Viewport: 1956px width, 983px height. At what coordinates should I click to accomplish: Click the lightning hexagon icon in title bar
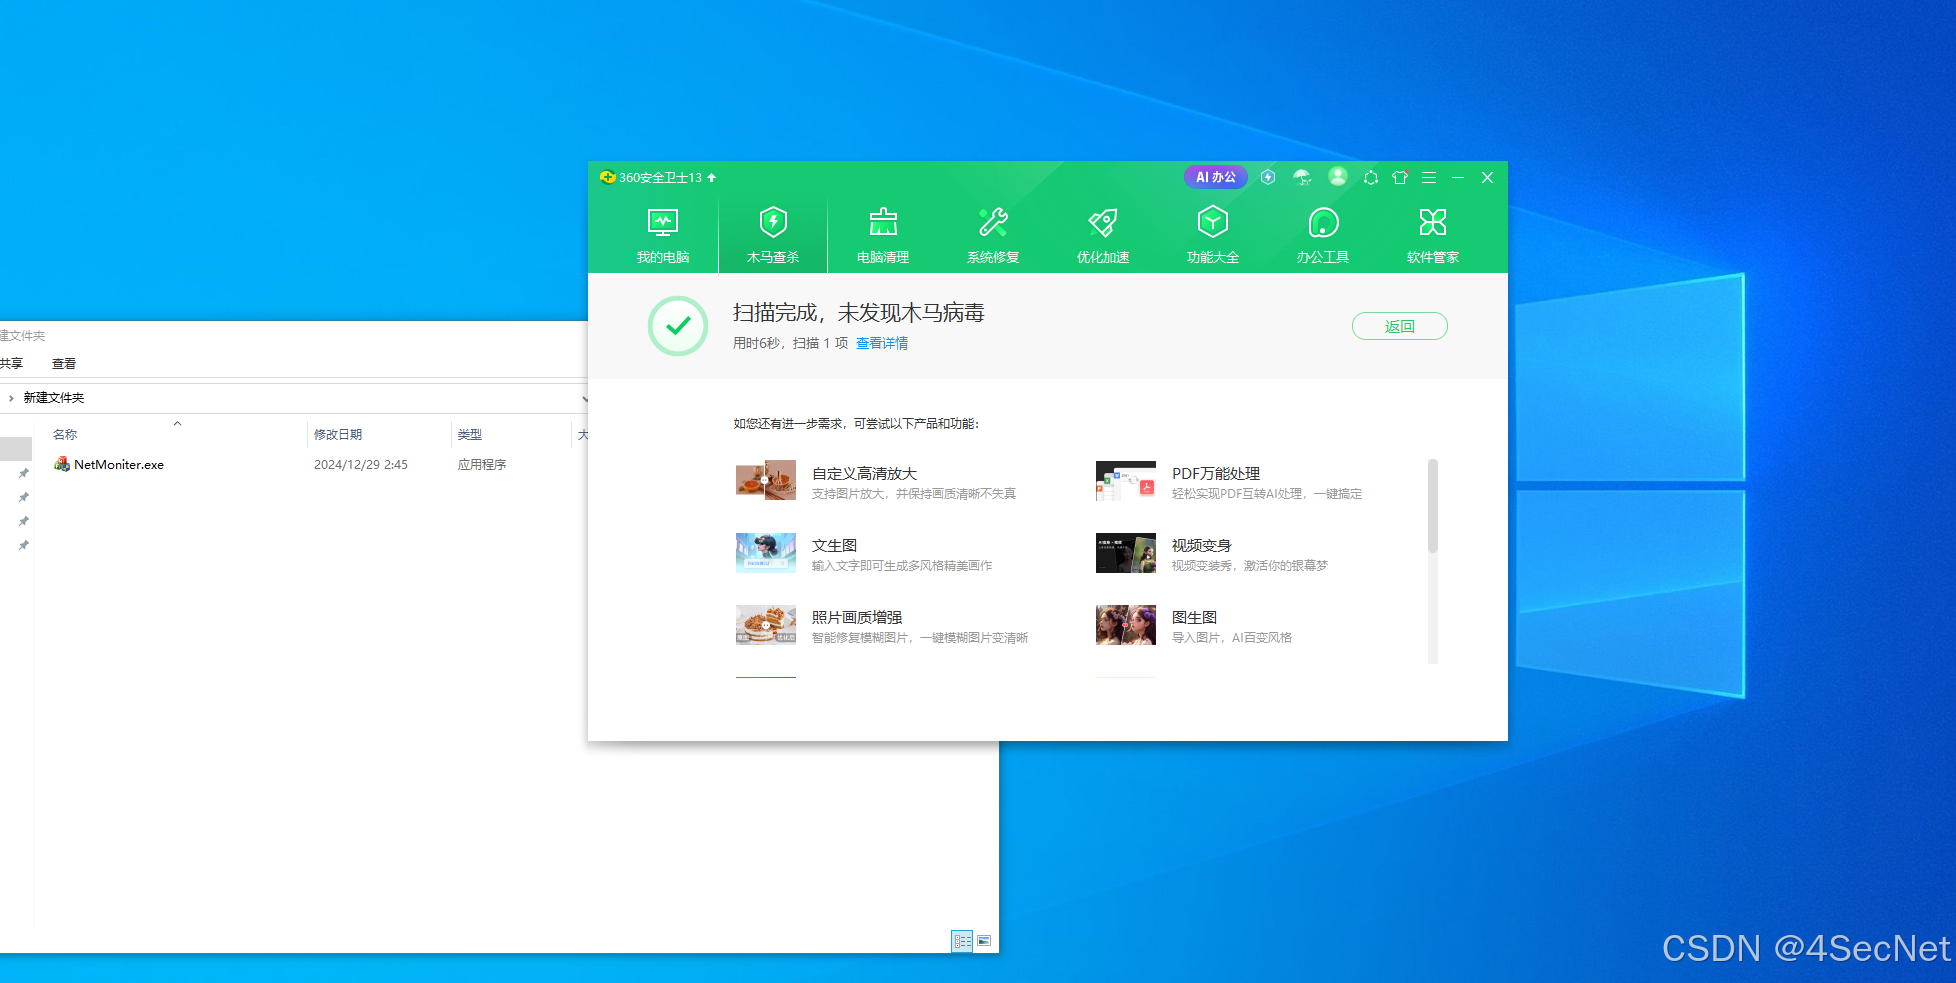click(1268, 177)
